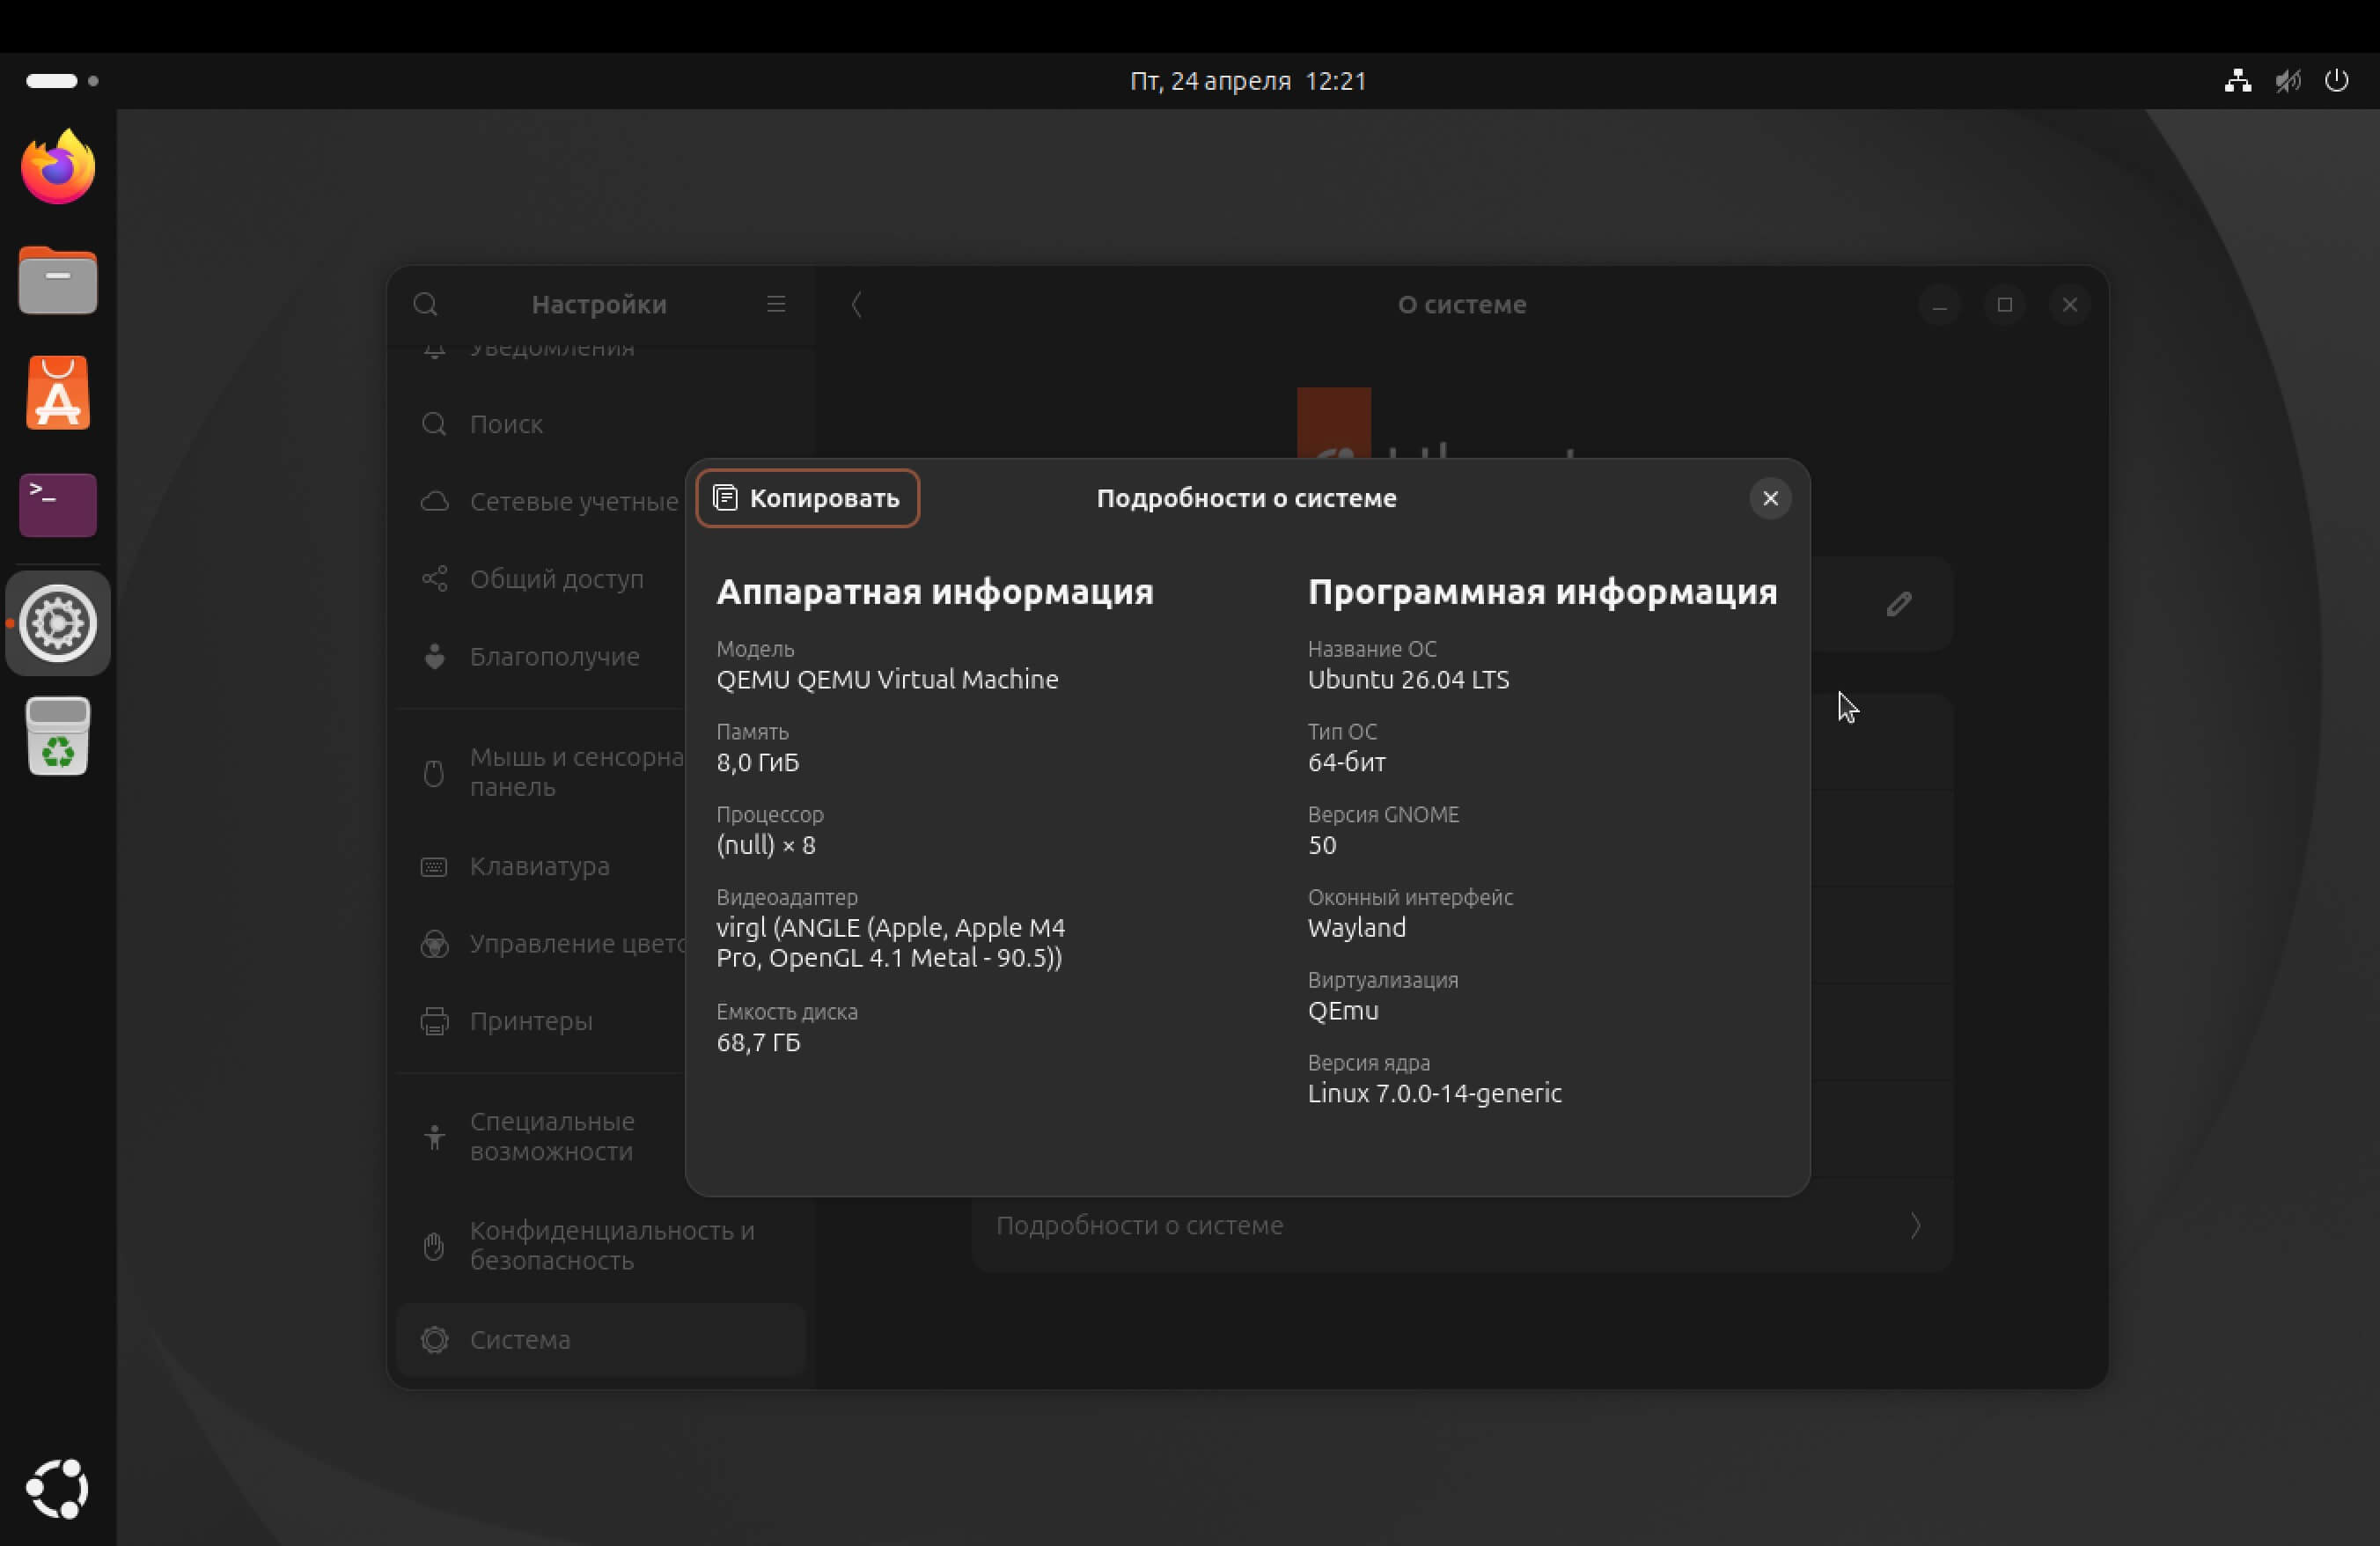Switch to the Система section
Screen dimensions: 2380x1546
coord(520,1339)
